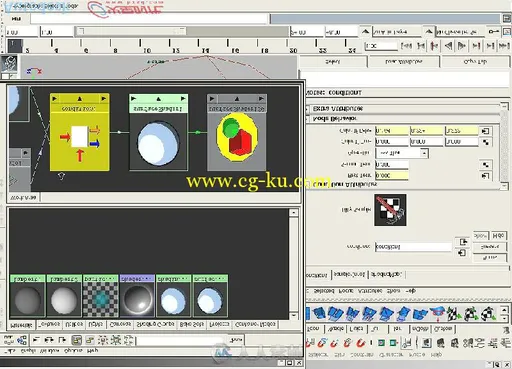
Task: Click the play backward button
Action: click(449, 45)
